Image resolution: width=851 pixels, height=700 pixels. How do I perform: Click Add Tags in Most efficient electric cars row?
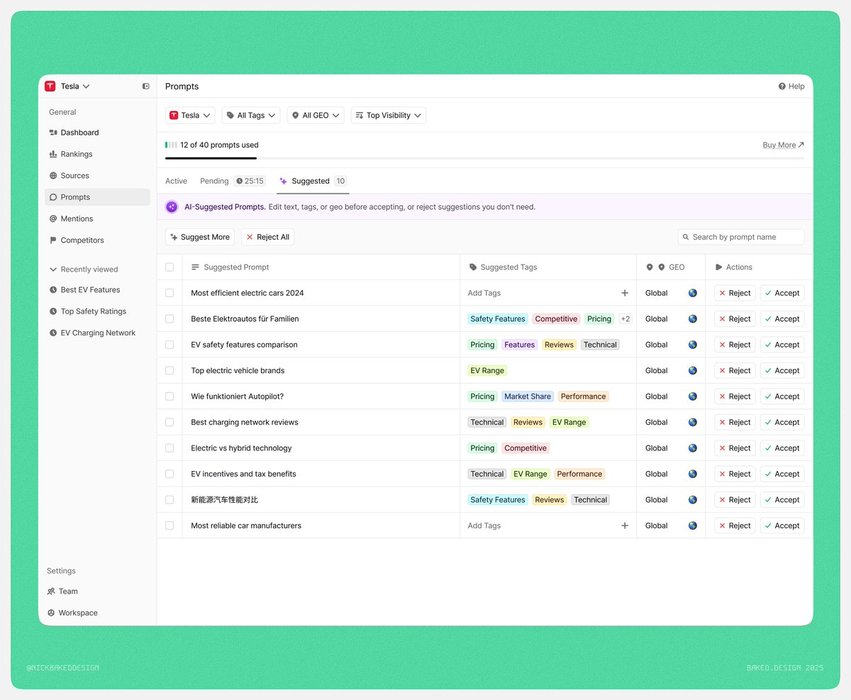coord(484,293)
